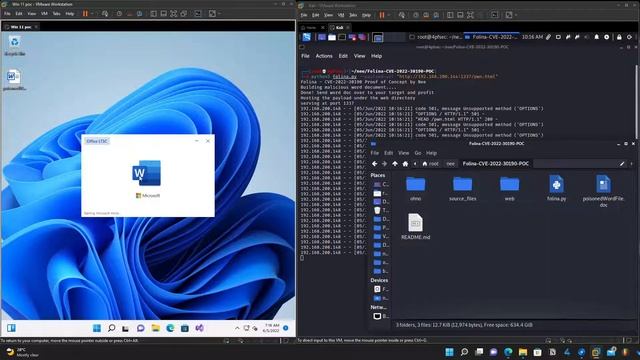Select the poisoned Word document on Windows desktop
This screenshot has width=640, height=360.
[x=14, y=80]
